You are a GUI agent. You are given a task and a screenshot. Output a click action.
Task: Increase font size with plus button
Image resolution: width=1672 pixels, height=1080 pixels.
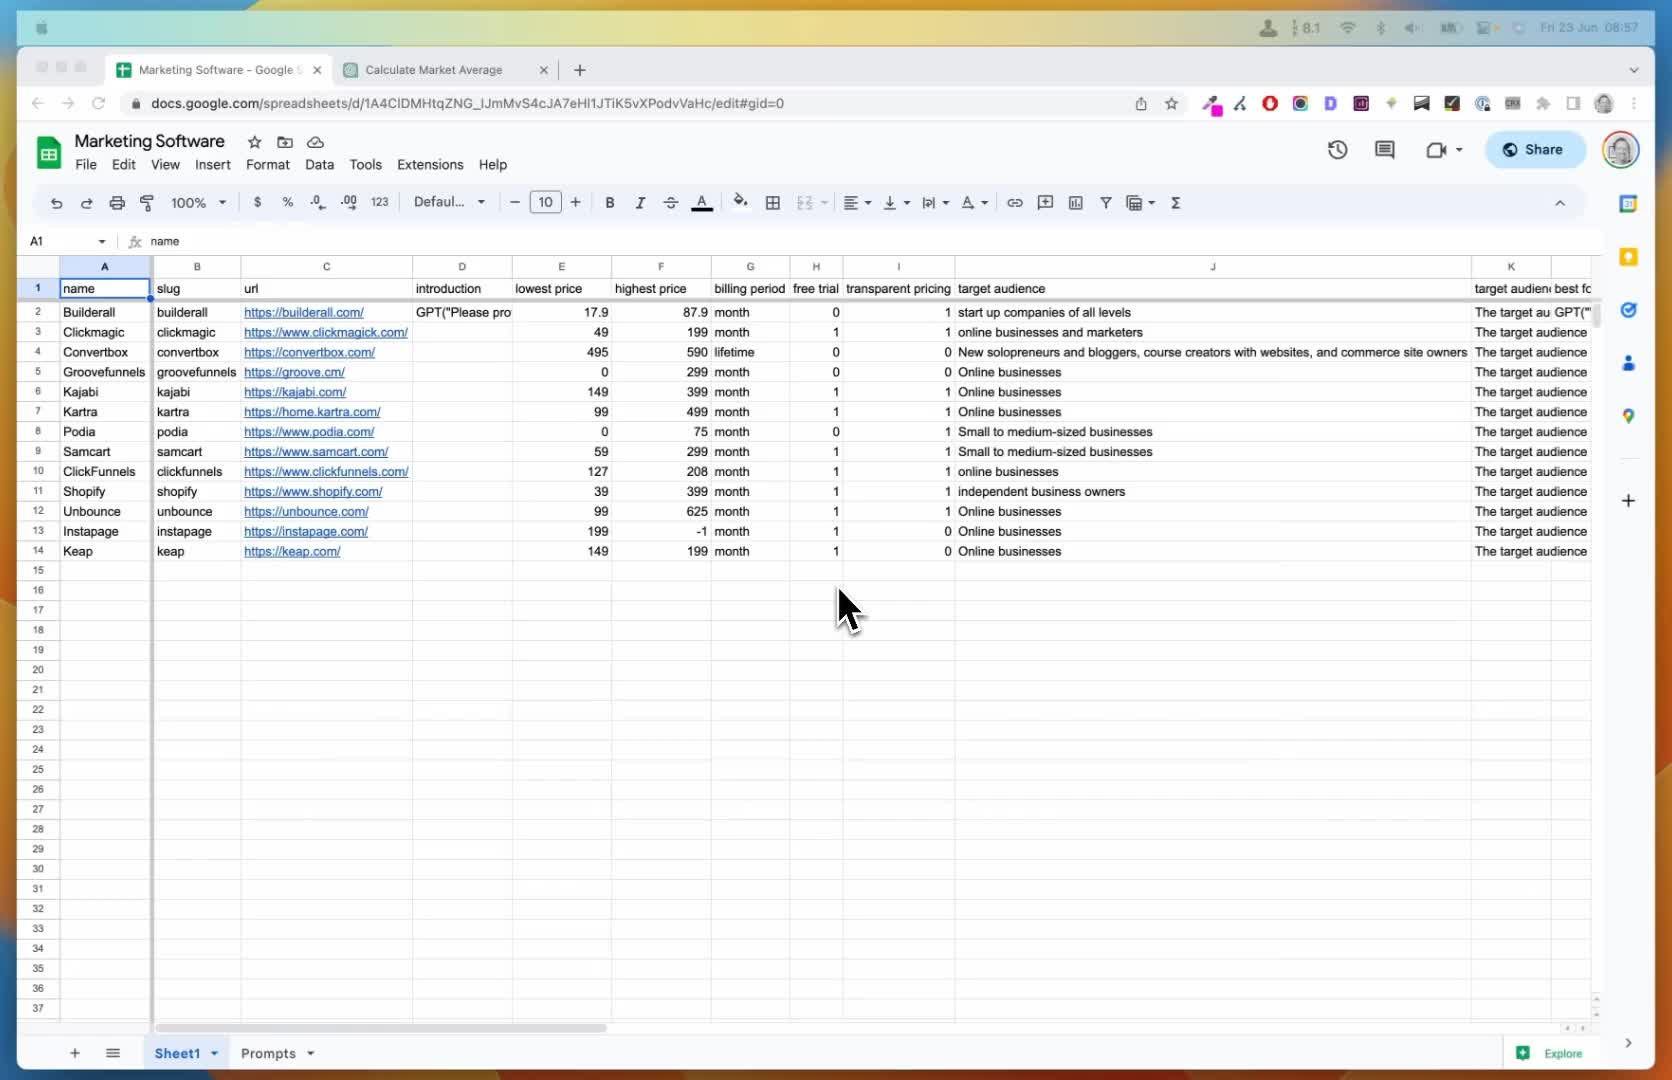576,202
